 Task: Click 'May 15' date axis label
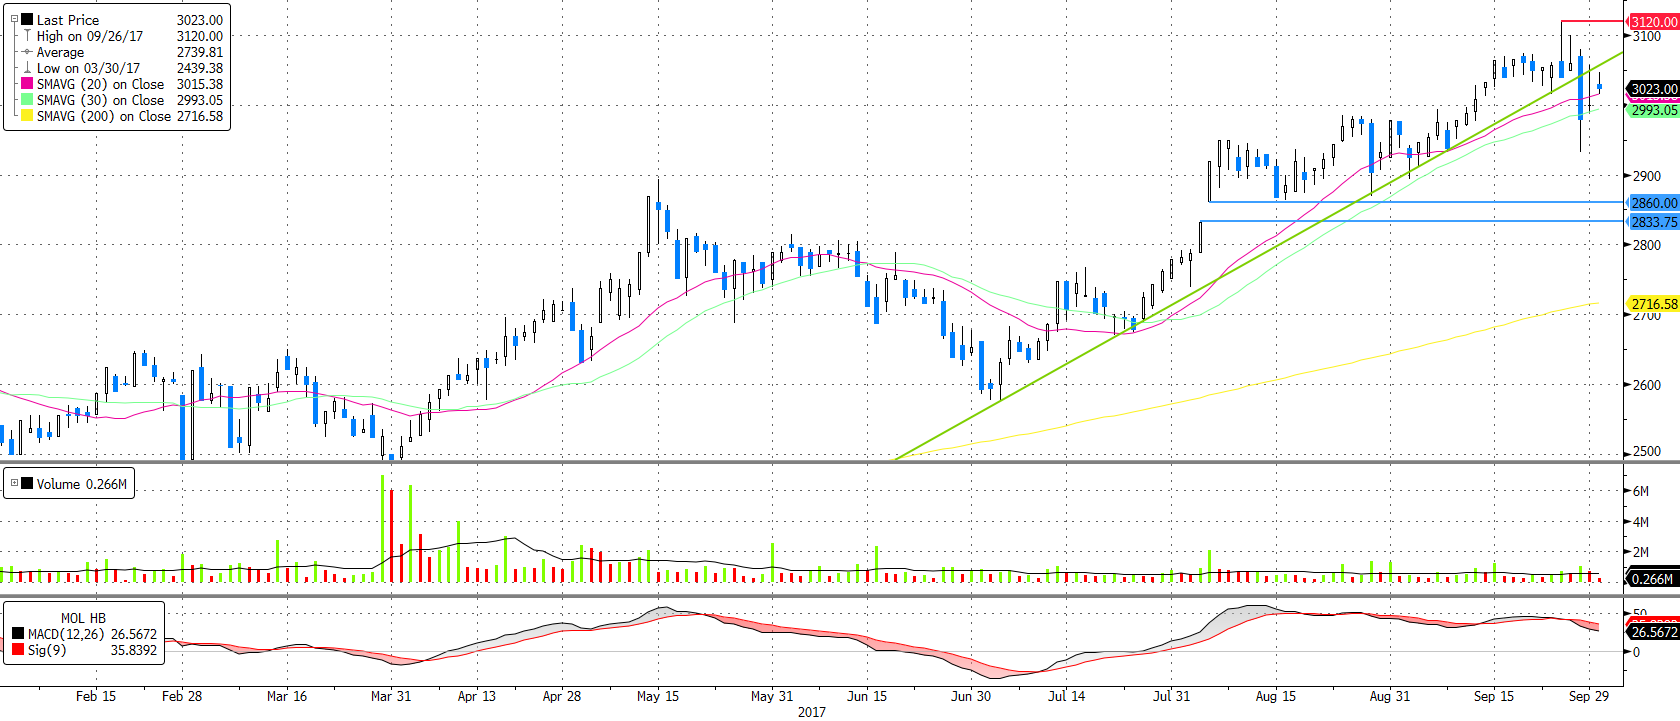(x=658, y=696)
